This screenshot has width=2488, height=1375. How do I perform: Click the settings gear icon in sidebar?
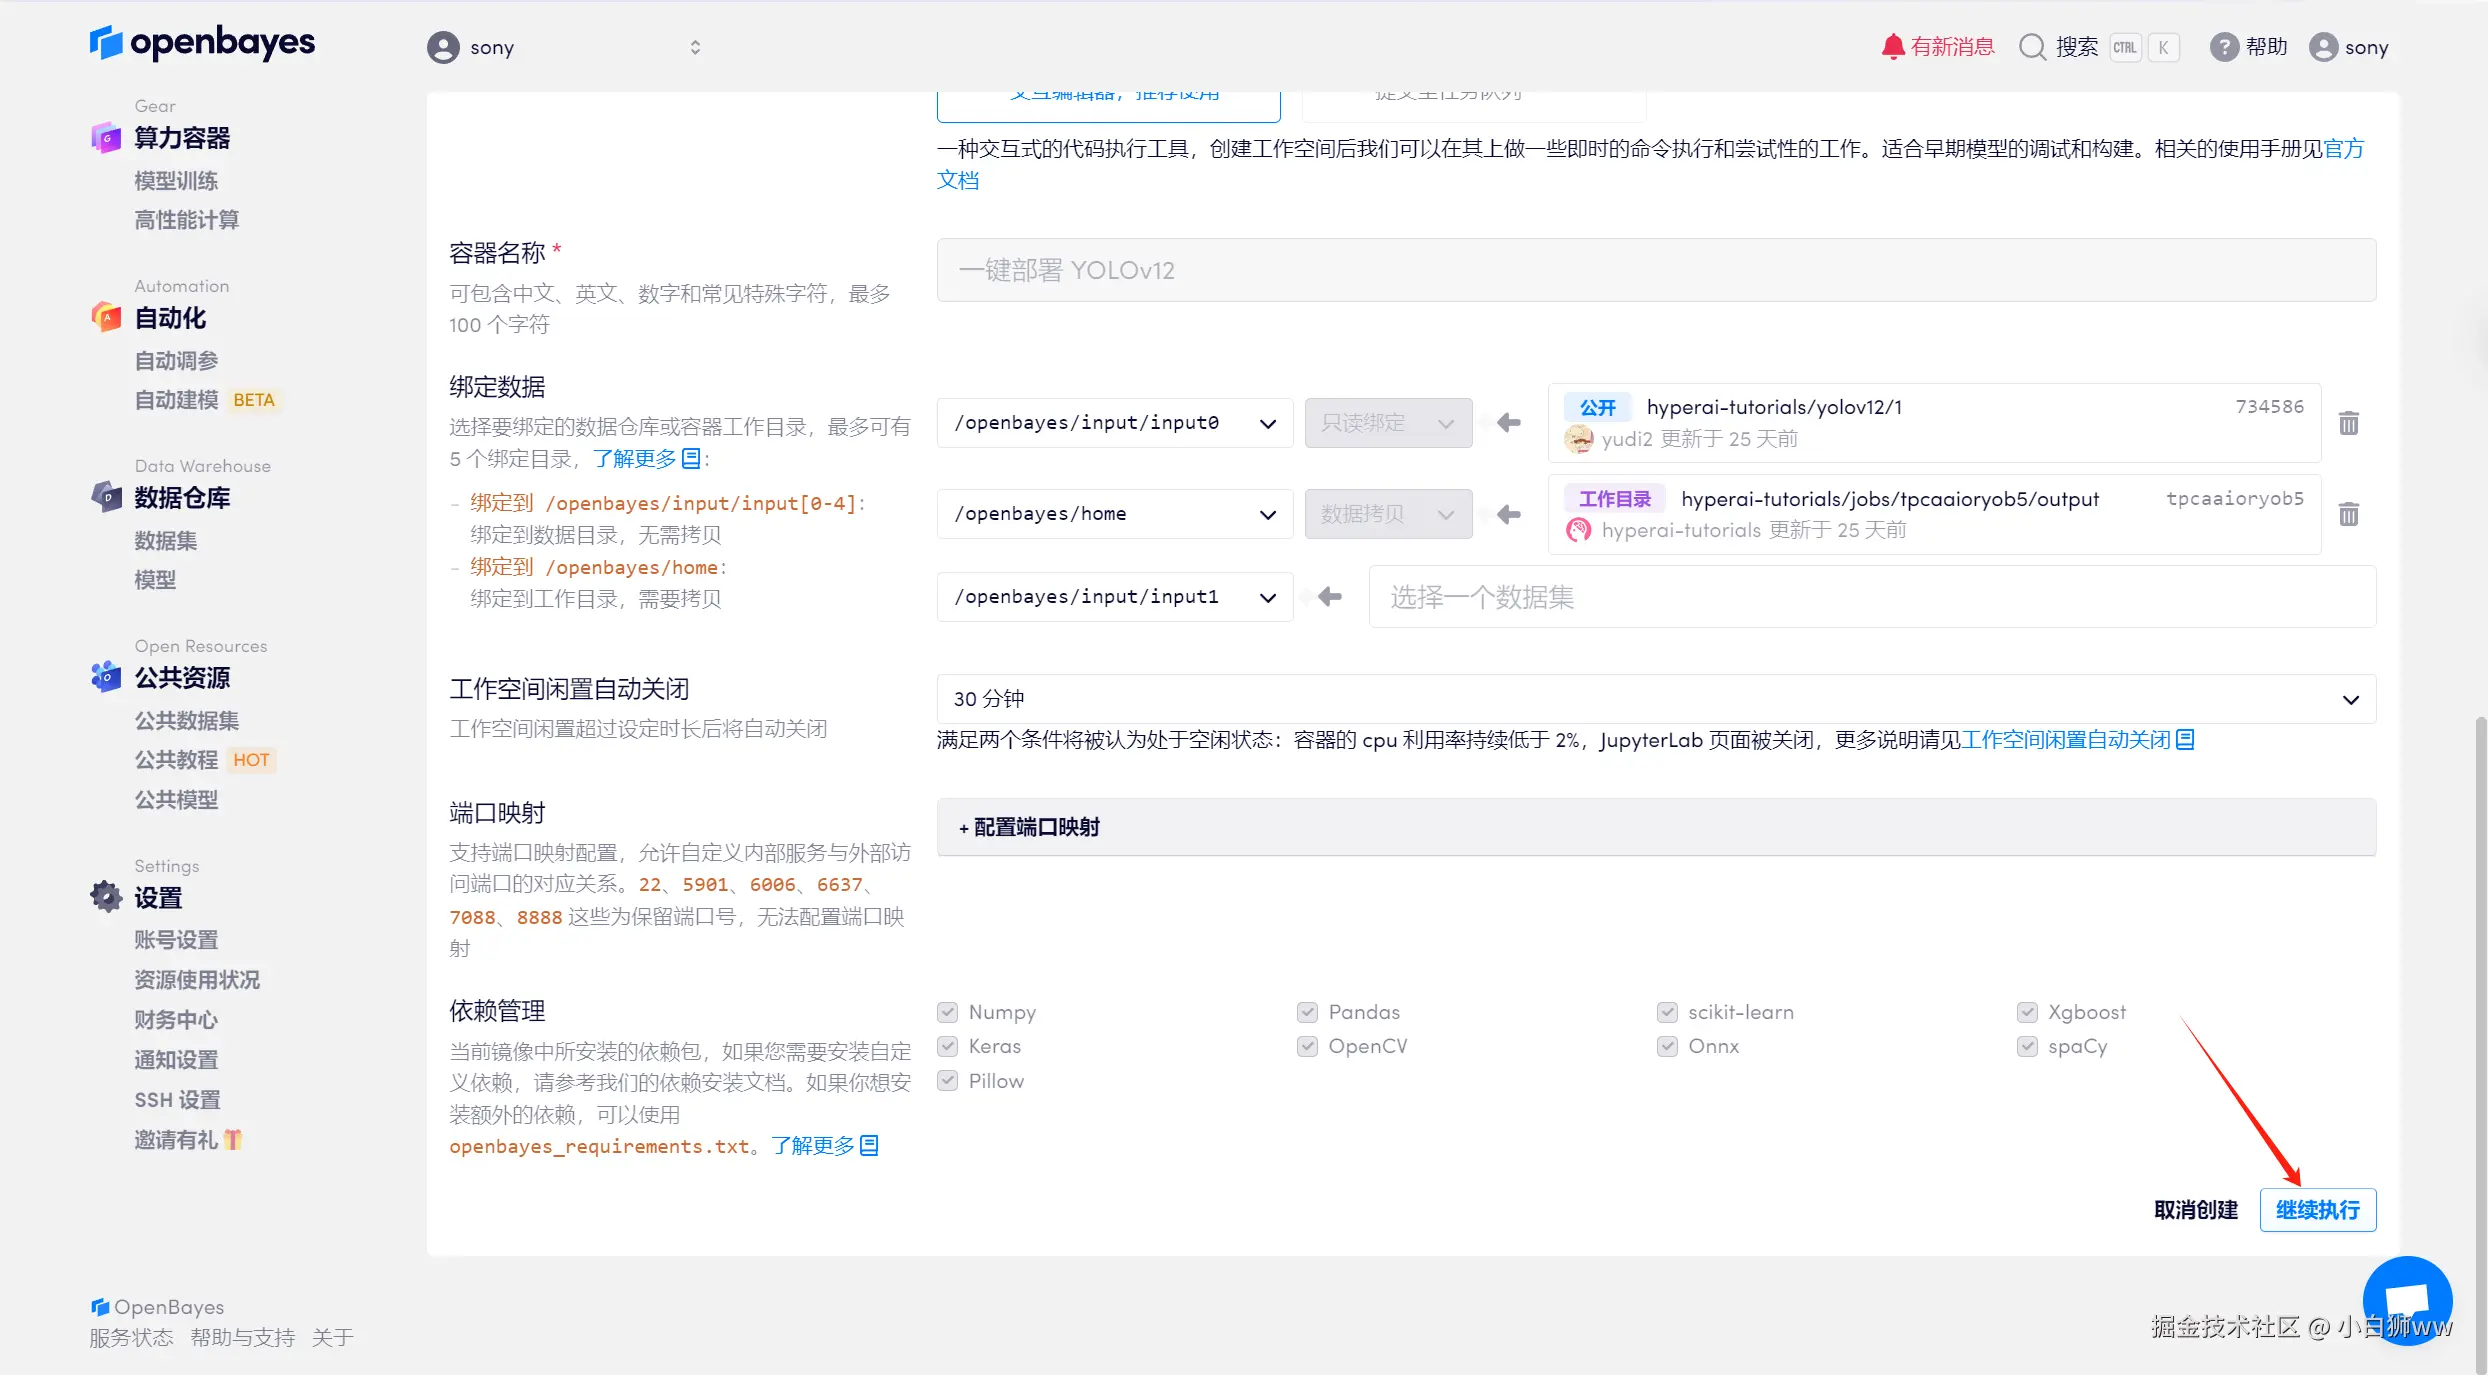tap(106, 897)
